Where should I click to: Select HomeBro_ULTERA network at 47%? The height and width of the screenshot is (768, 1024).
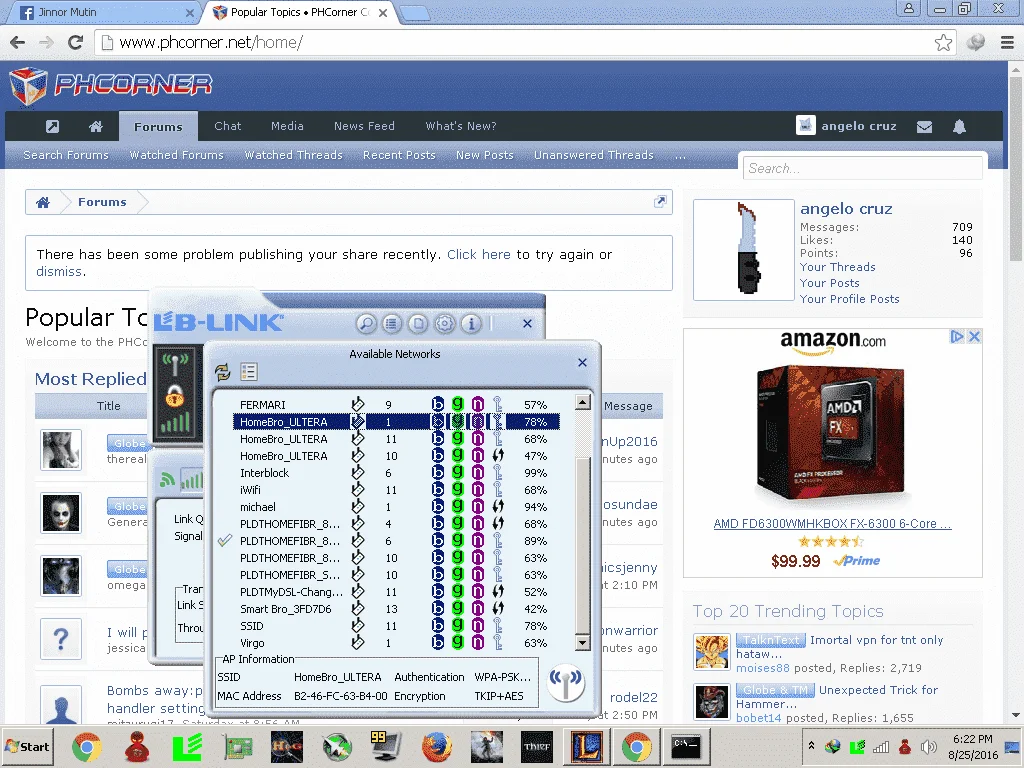(396, 456)
